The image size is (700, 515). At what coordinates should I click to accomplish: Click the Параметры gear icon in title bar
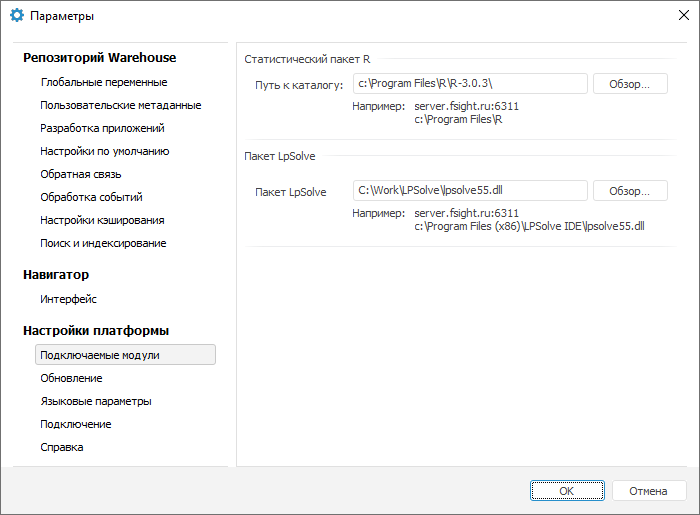coord(16,17)
